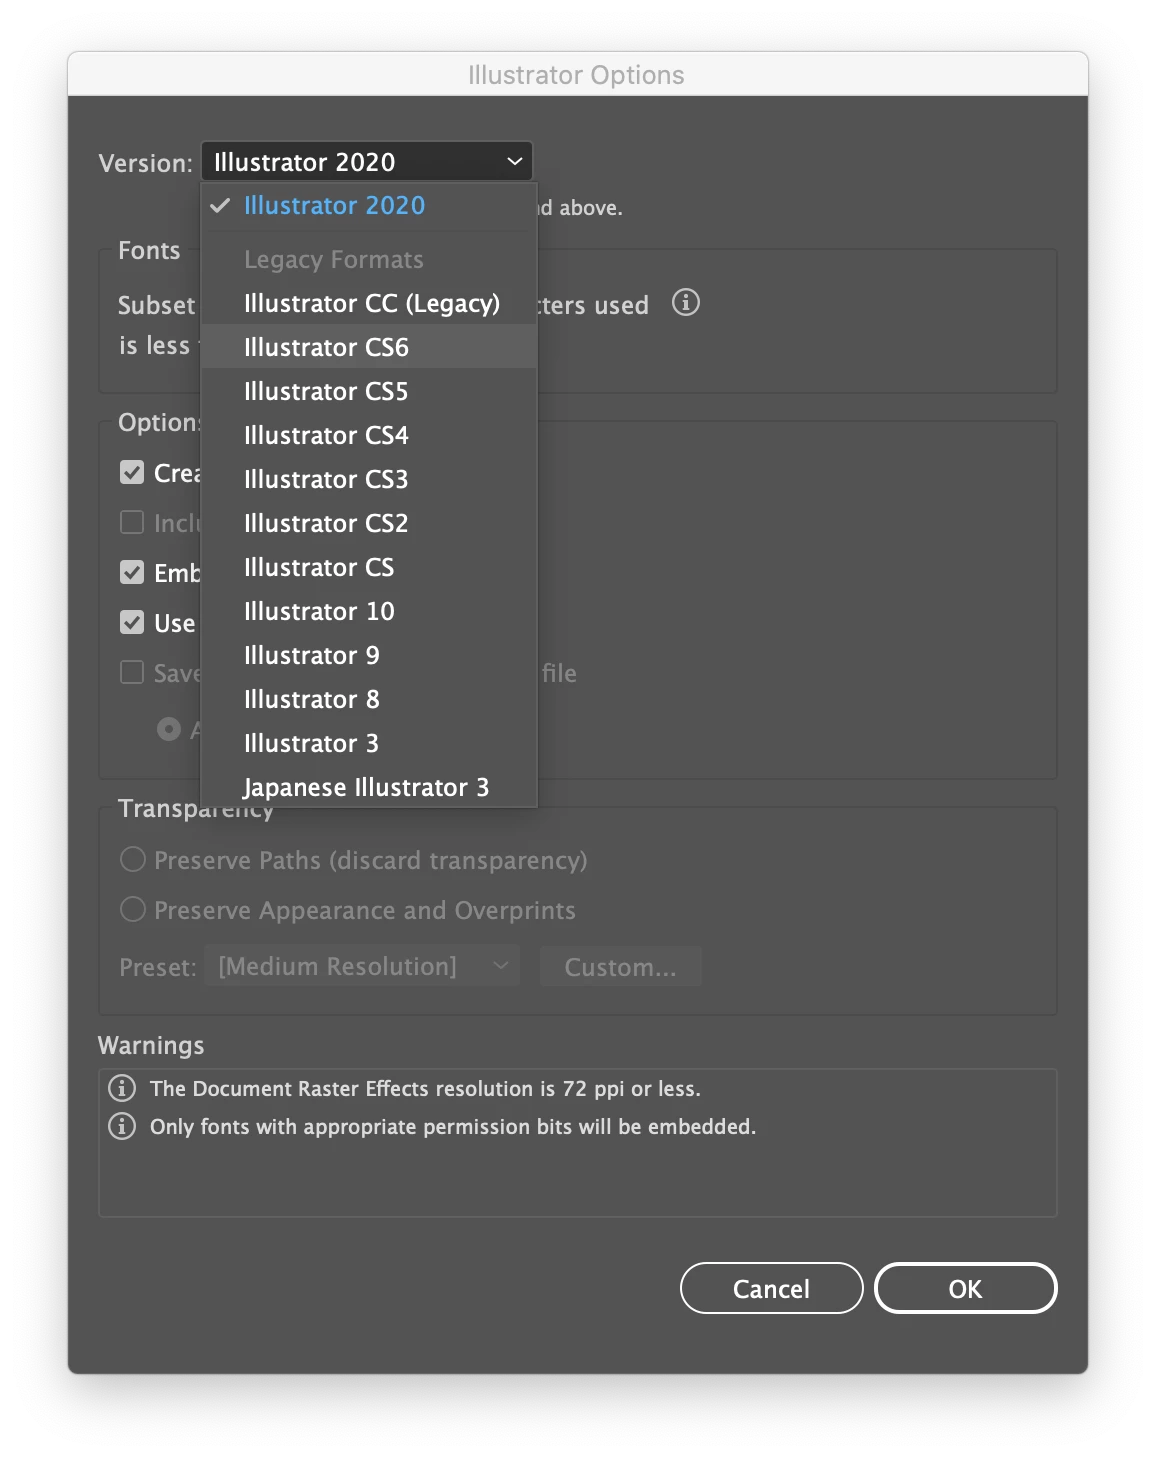Click the Legacy Formats header in dropdown
The height and width of the screenshot is (1458, 1156).
tap(334, 260)
